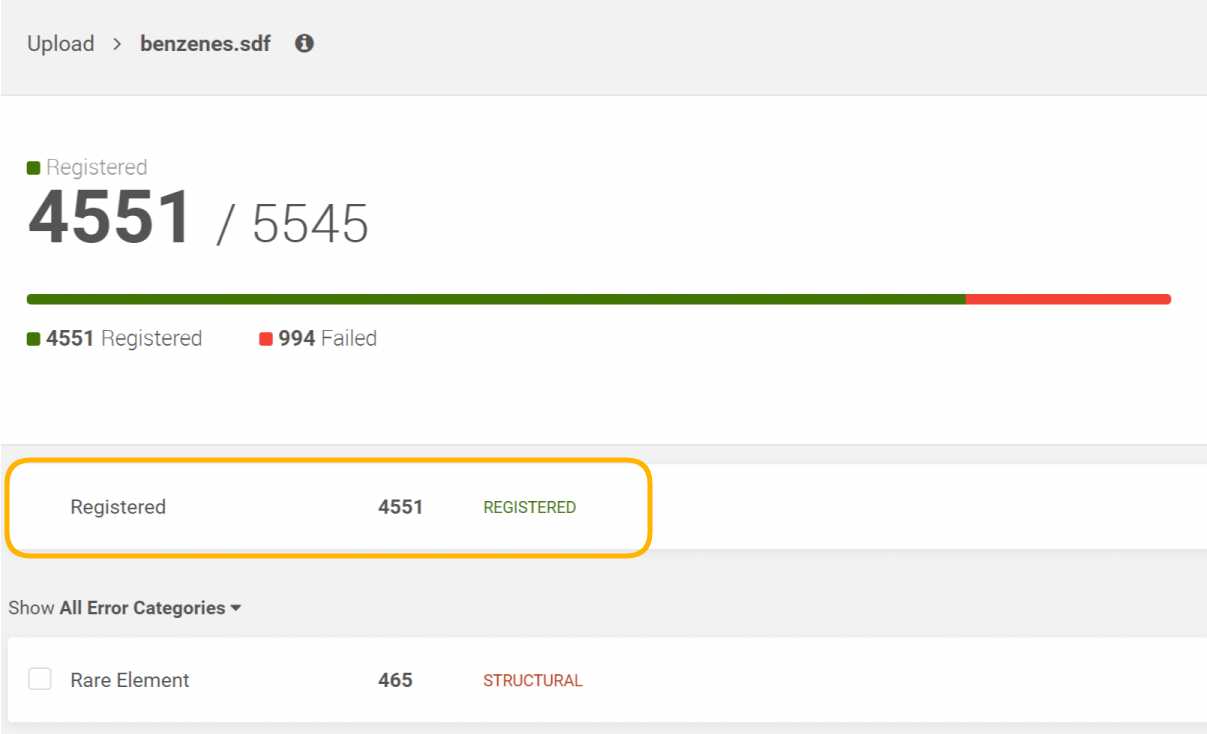Click the green REGISTERED status tag

tap(529, 508)
